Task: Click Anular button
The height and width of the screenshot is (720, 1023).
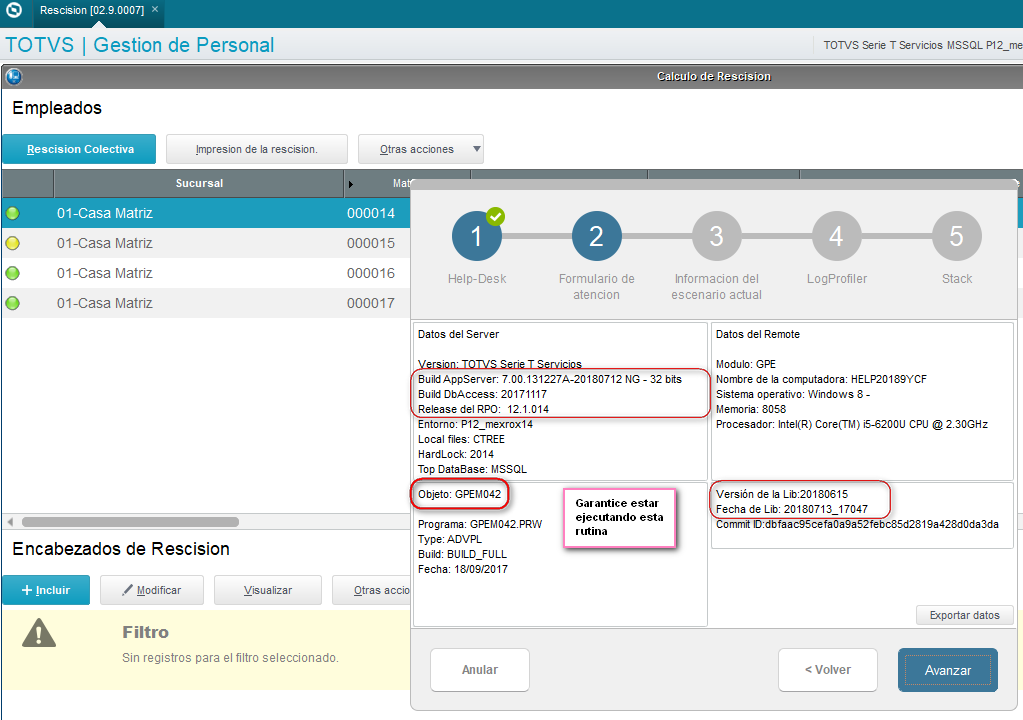Action: 480,670
